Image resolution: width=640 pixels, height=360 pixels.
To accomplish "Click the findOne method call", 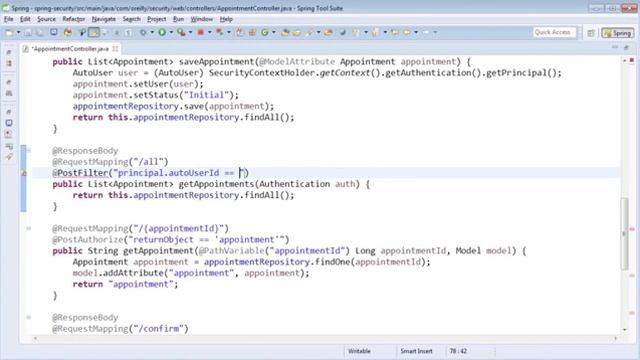I will (333, 262).
